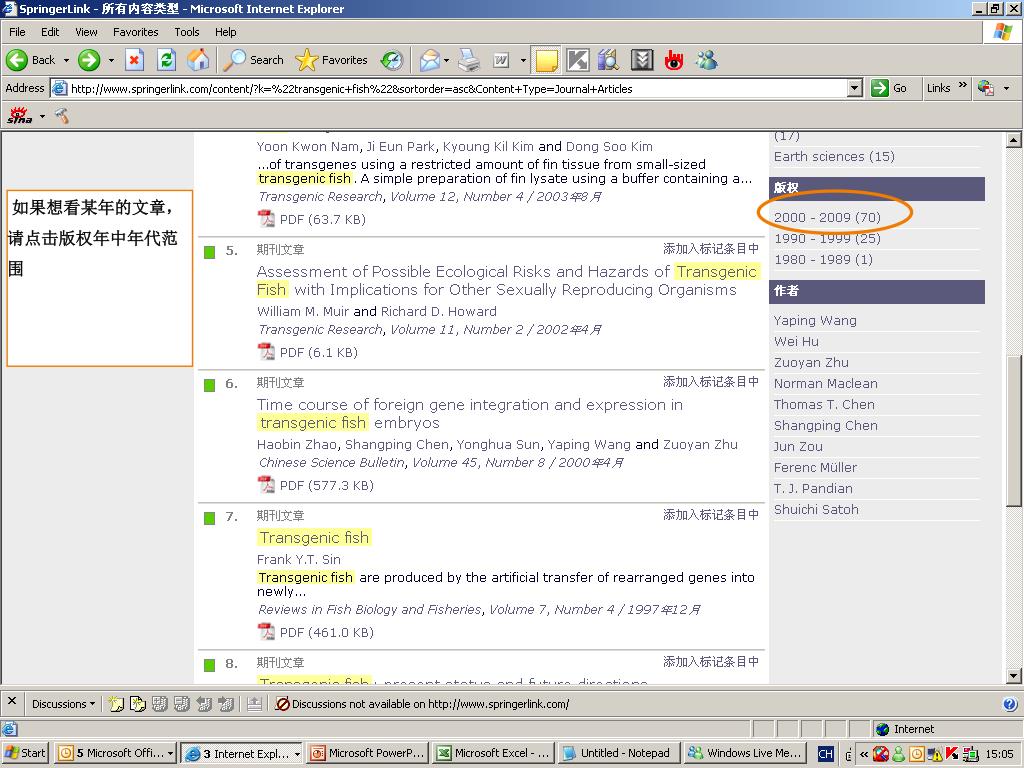
Task: Open the Edit menu
Action: click(50, 32)
